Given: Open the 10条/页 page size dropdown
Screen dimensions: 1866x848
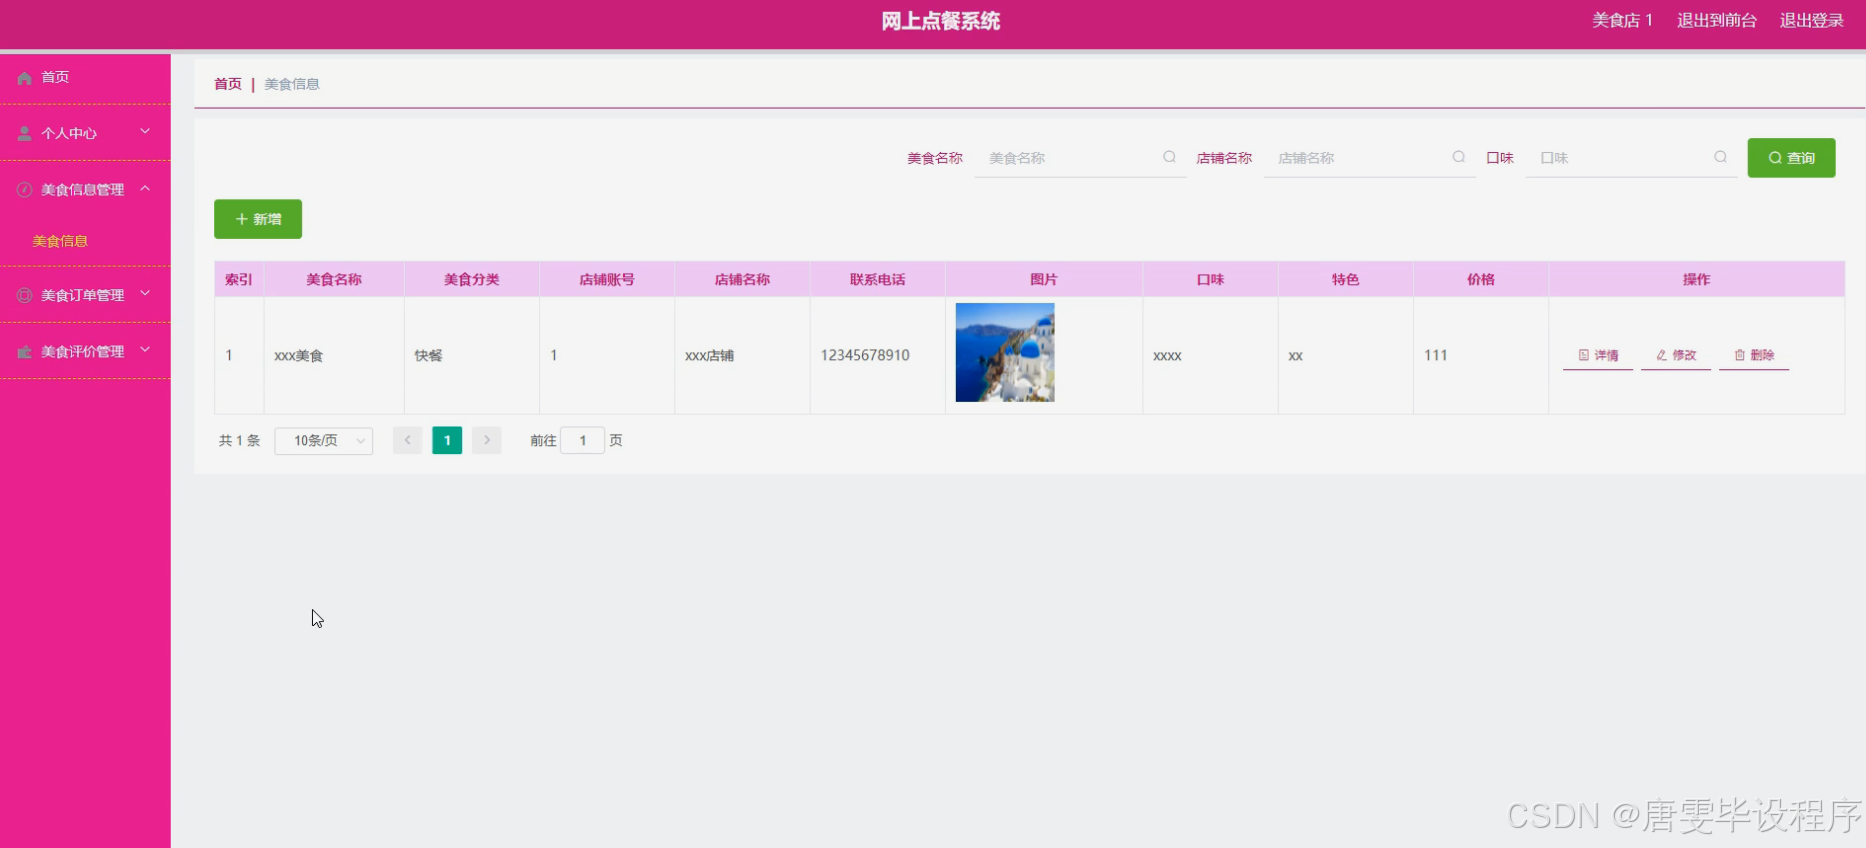Looking at the screenshot, I should point(324,441).
